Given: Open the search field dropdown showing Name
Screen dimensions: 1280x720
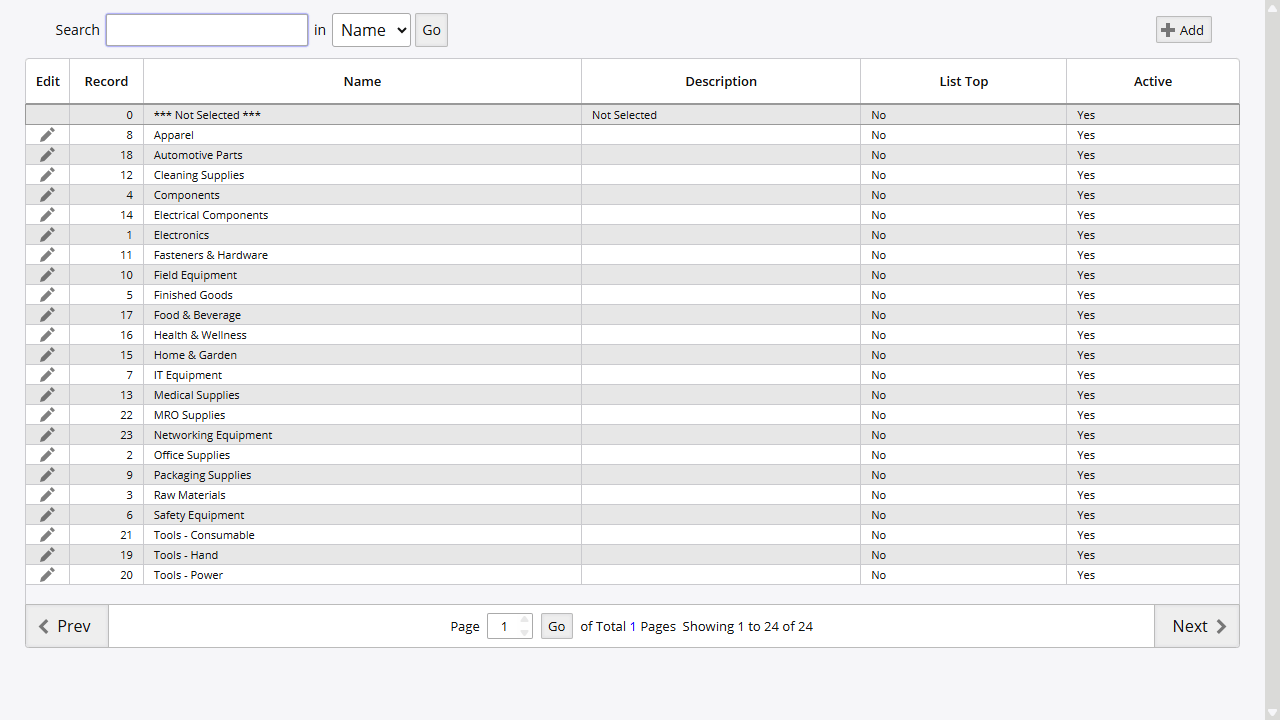Looking at the screenshot, I should tap(371, 30).
